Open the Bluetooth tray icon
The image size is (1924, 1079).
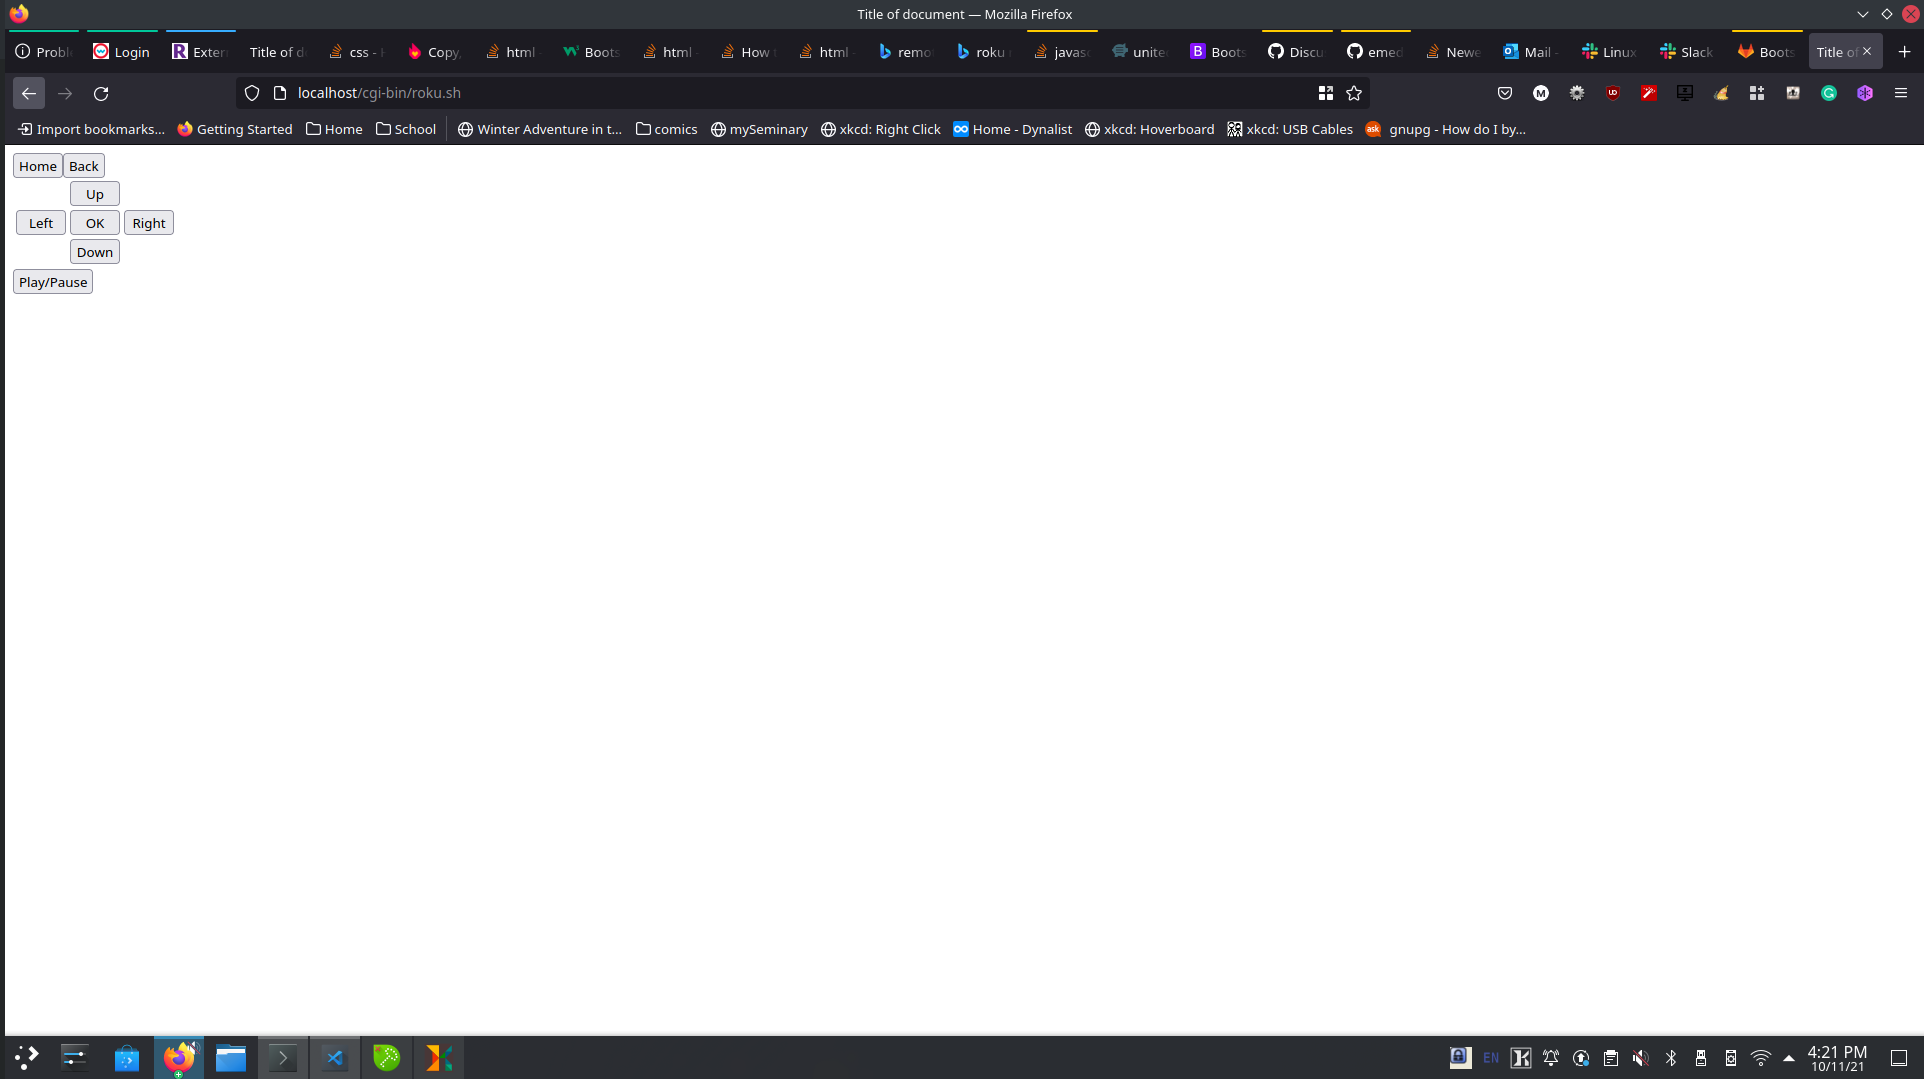point(1671,1058)
